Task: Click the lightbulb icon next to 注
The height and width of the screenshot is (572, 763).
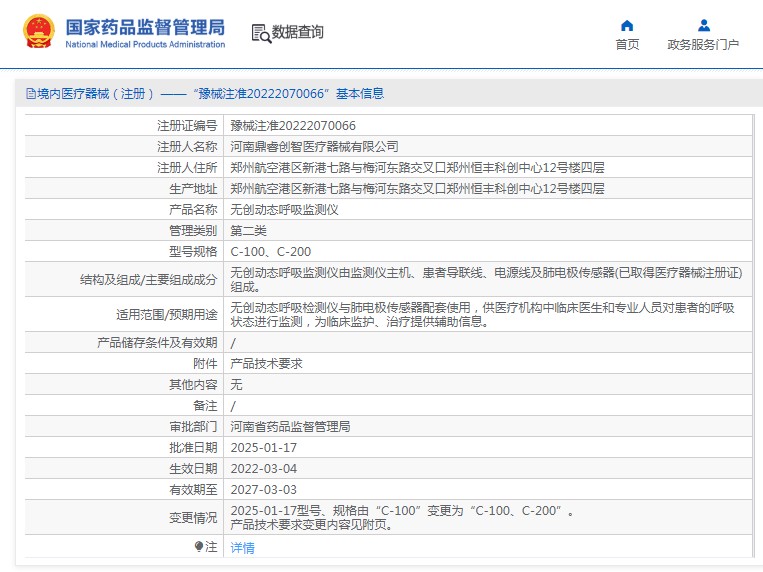Action: coord(199,547)
